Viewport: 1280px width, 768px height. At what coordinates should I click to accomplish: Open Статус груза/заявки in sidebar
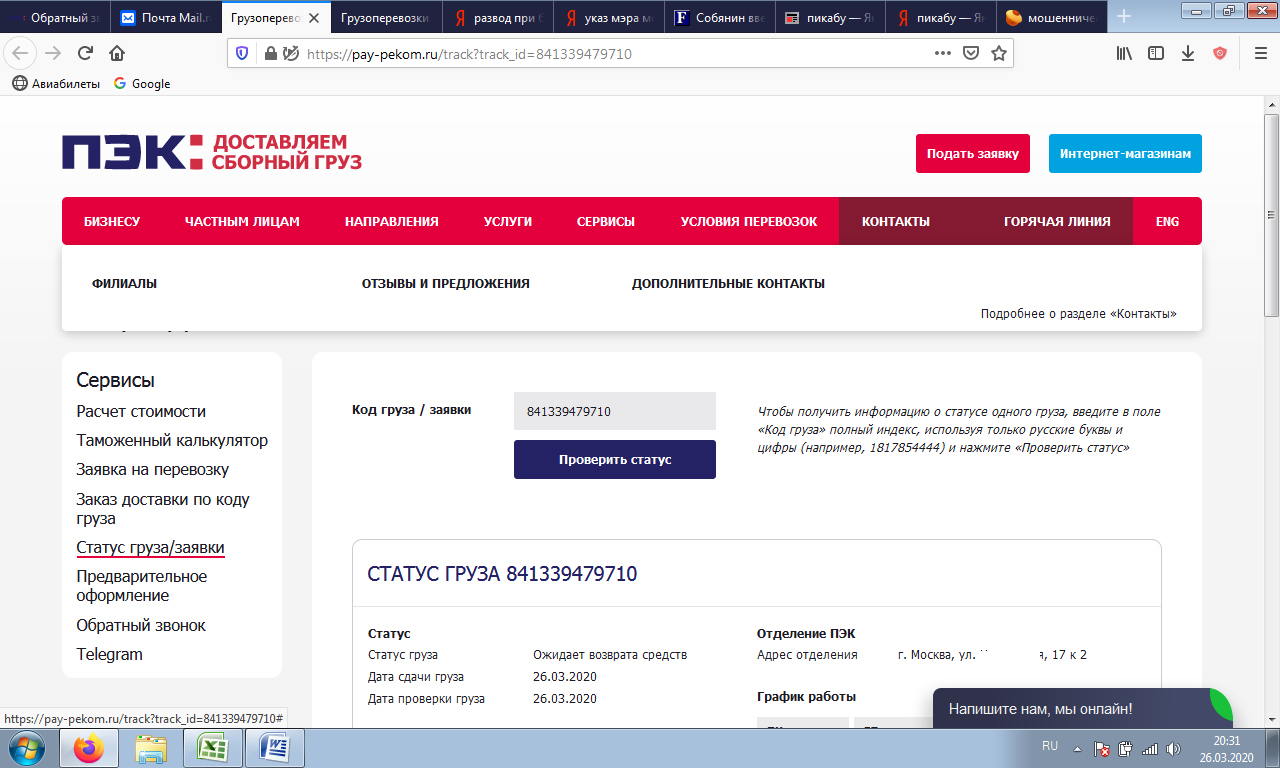150,547
